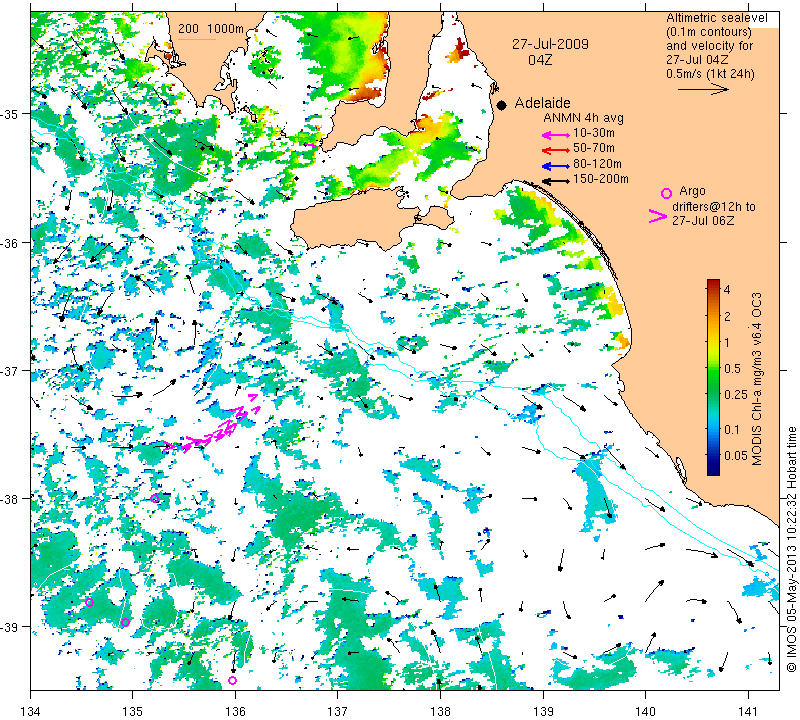Click the 'Altimetric sealevel' heading
The width and height of the screenshot is (800, 720).
pyautogui.click(x=716, y=18)
